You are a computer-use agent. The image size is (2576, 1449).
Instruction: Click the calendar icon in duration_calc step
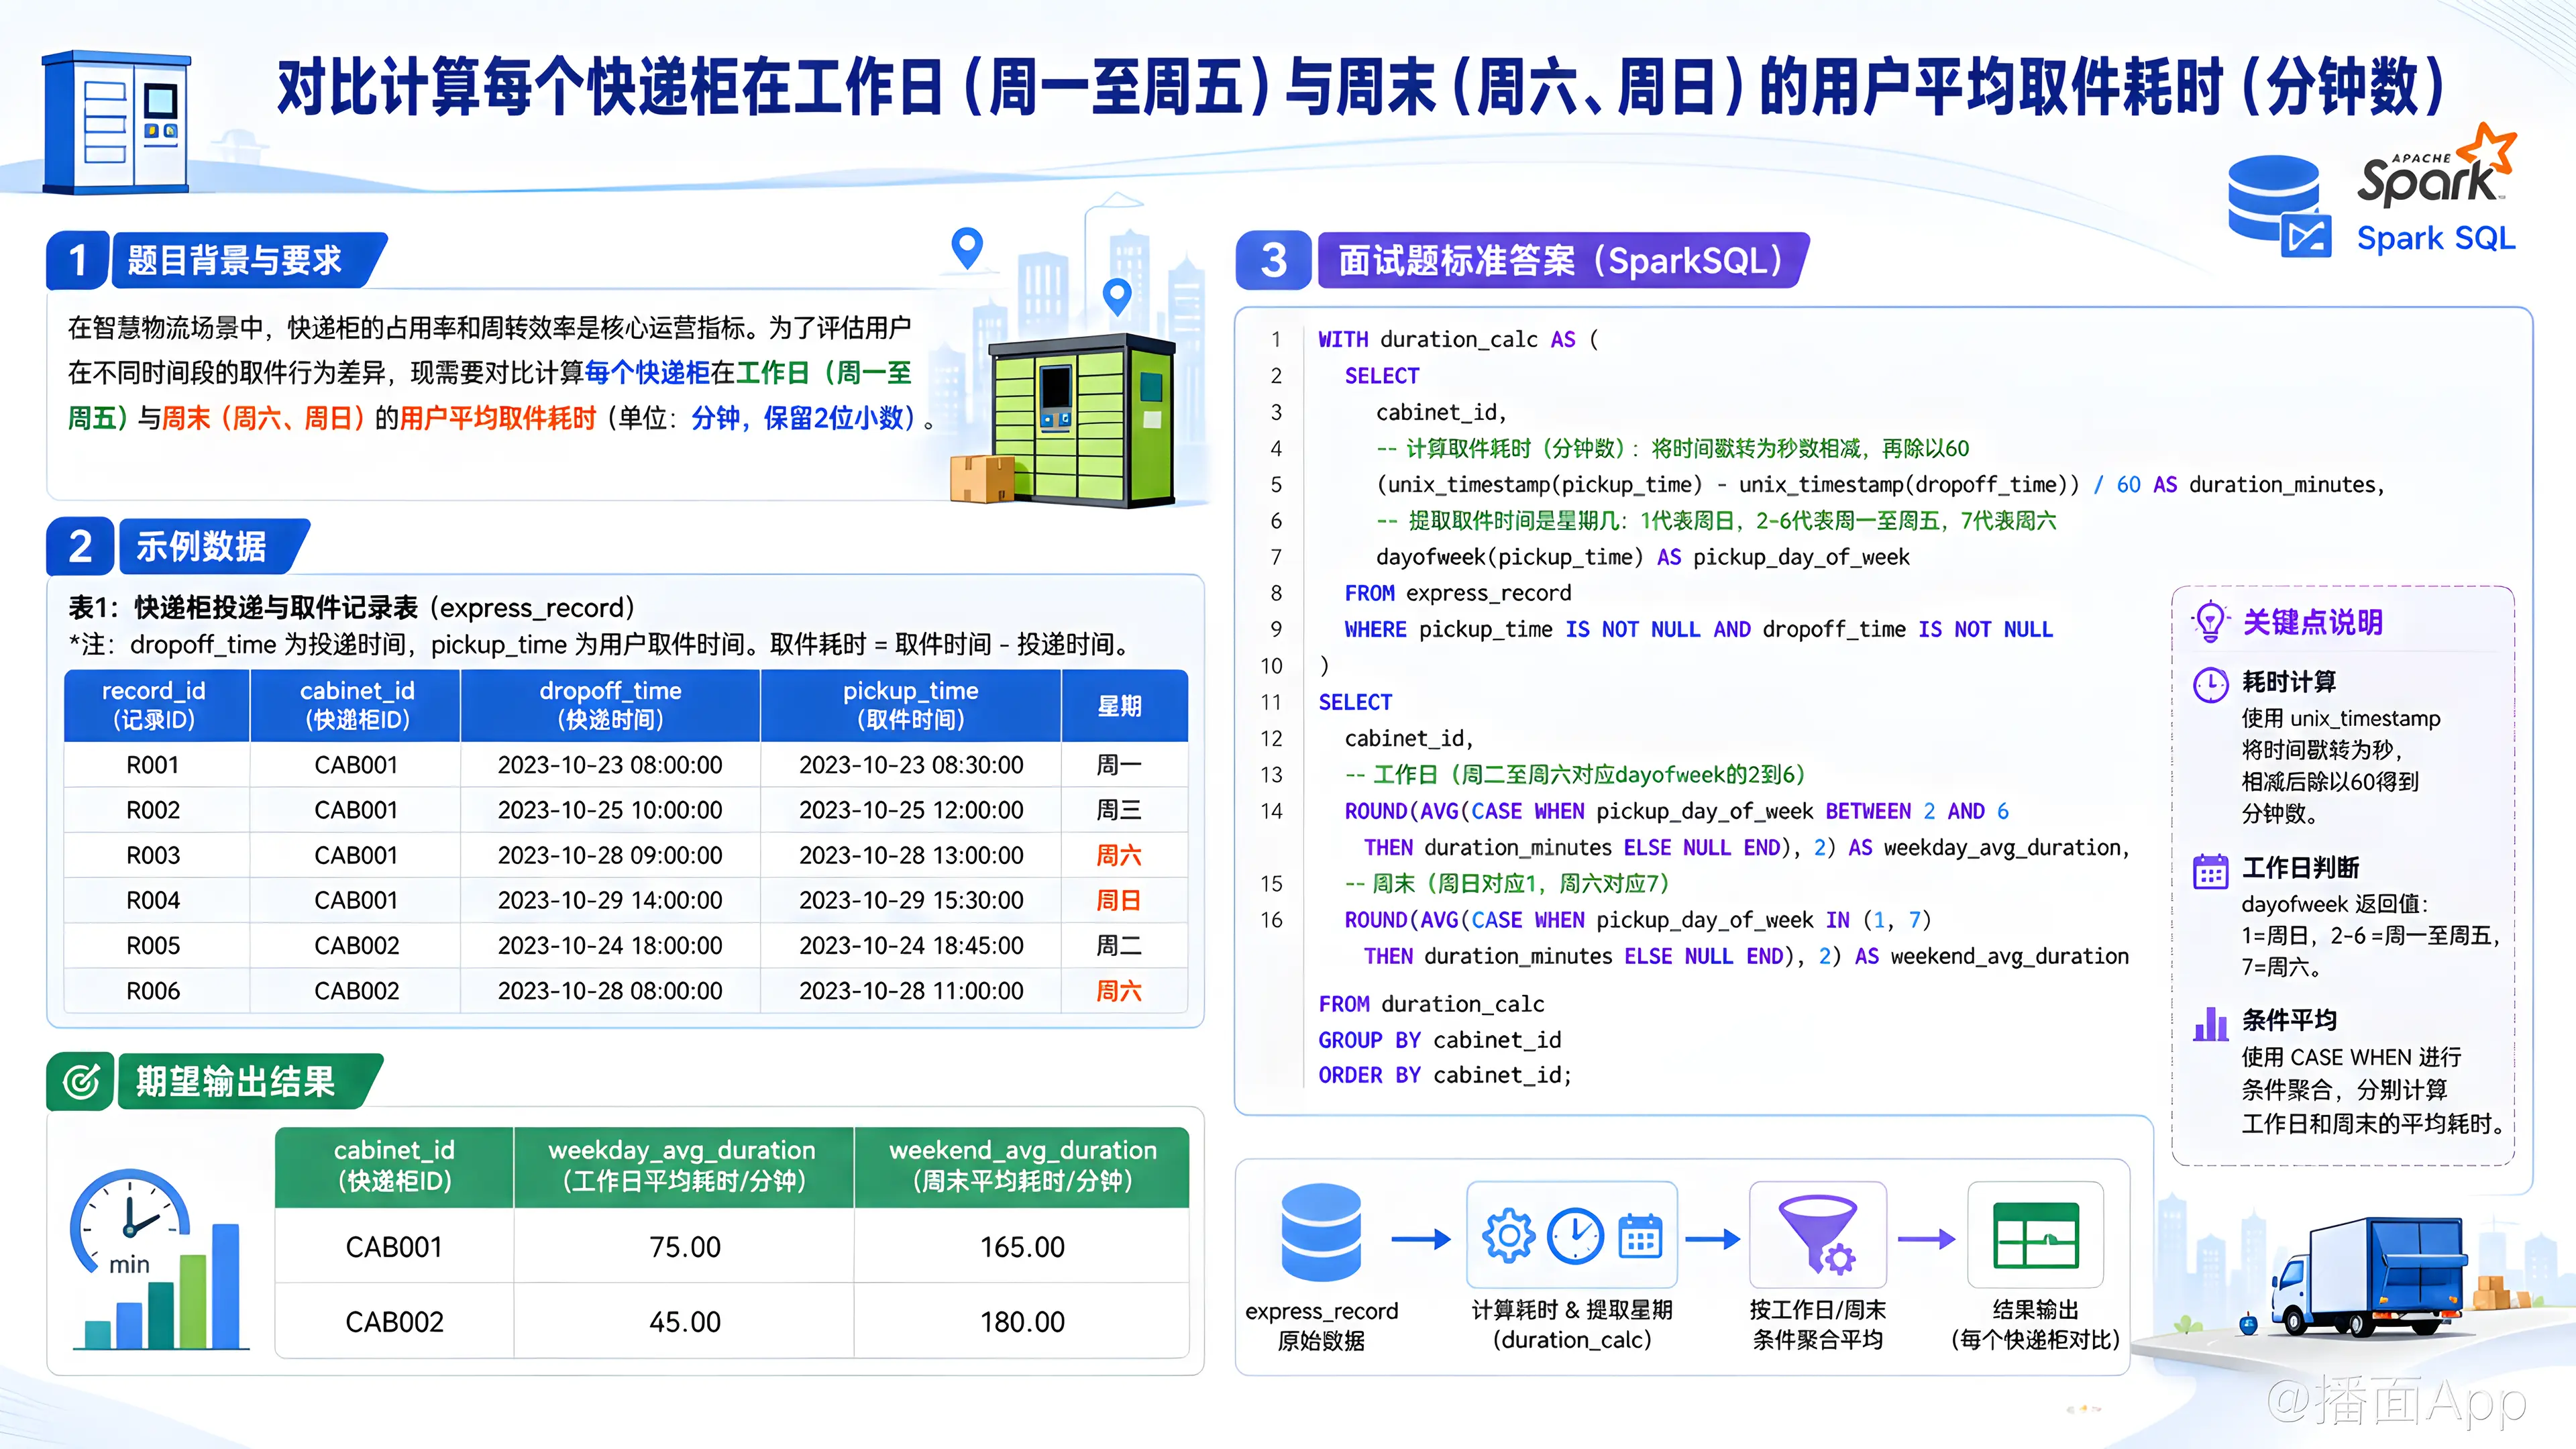point(1640,1236)
